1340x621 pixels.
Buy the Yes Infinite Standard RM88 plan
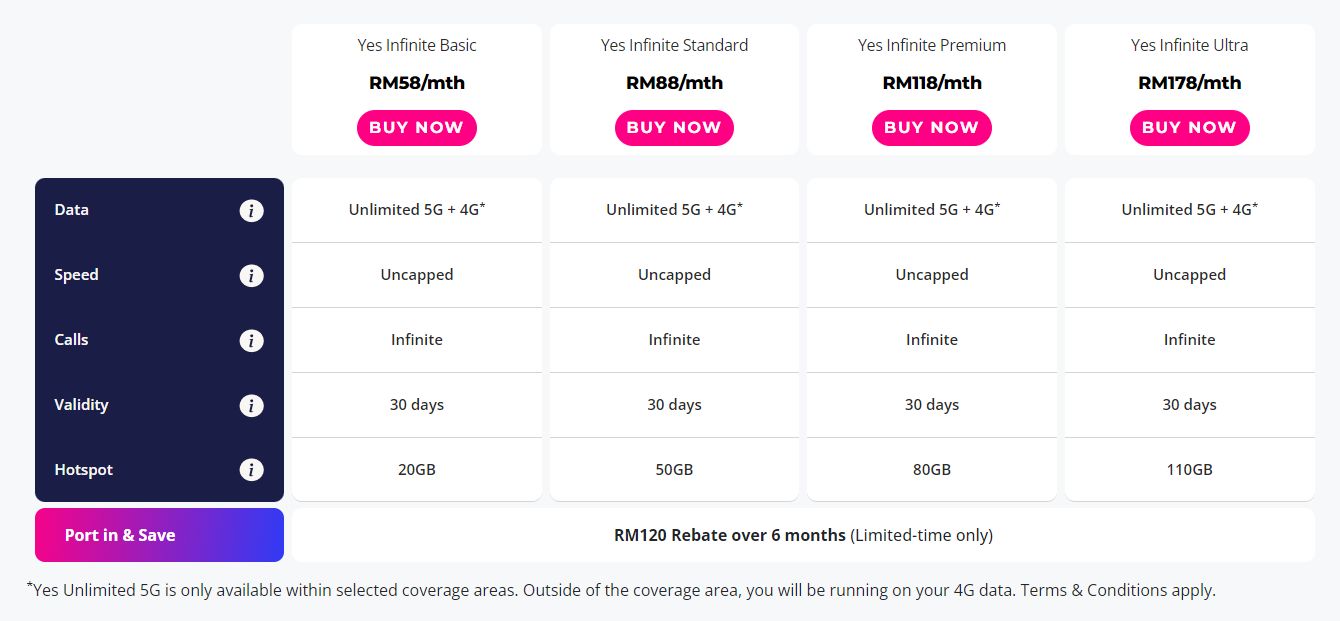tap(674, 127)
